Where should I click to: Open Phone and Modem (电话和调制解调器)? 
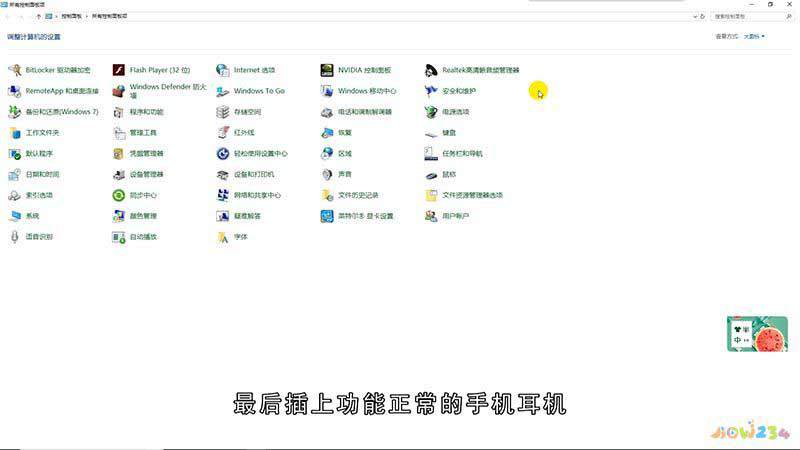point(357,112)
